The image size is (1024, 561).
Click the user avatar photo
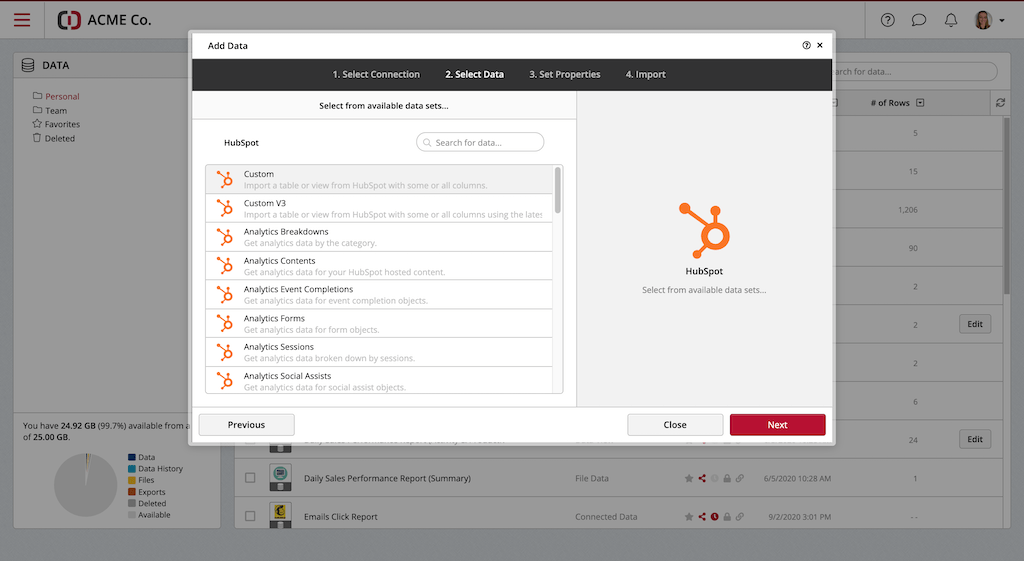[x=983, y=20]
